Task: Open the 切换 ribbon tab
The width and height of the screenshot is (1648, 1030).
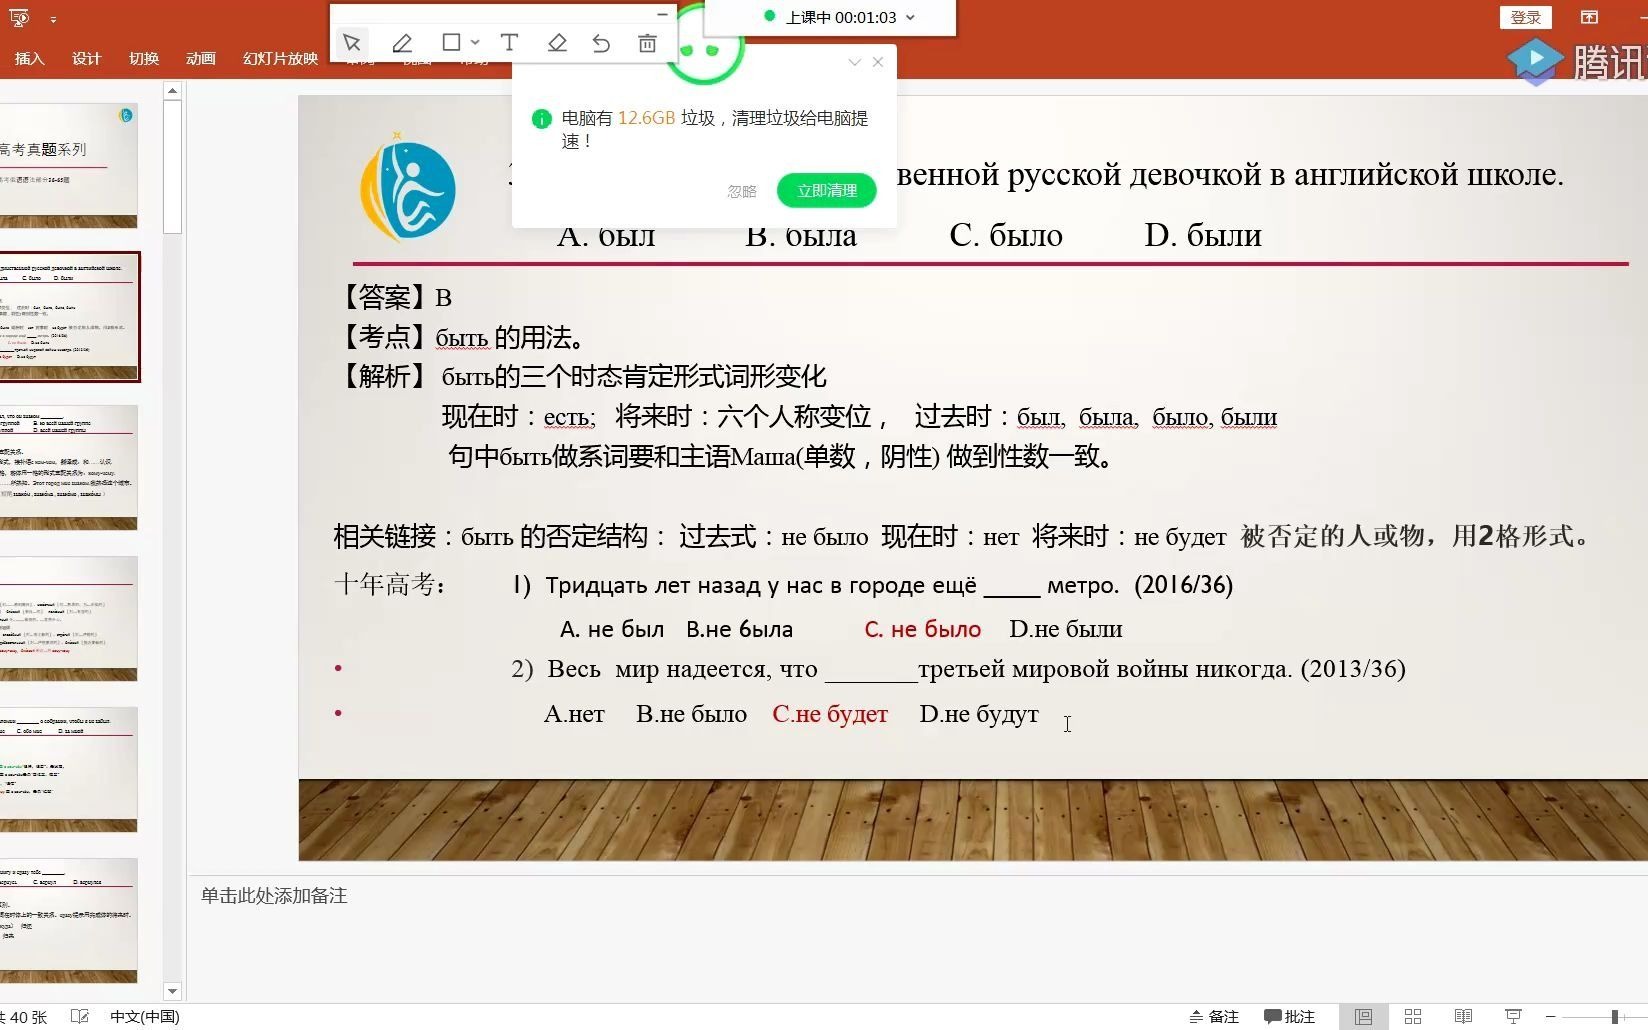Action: [x=144, y=58]
